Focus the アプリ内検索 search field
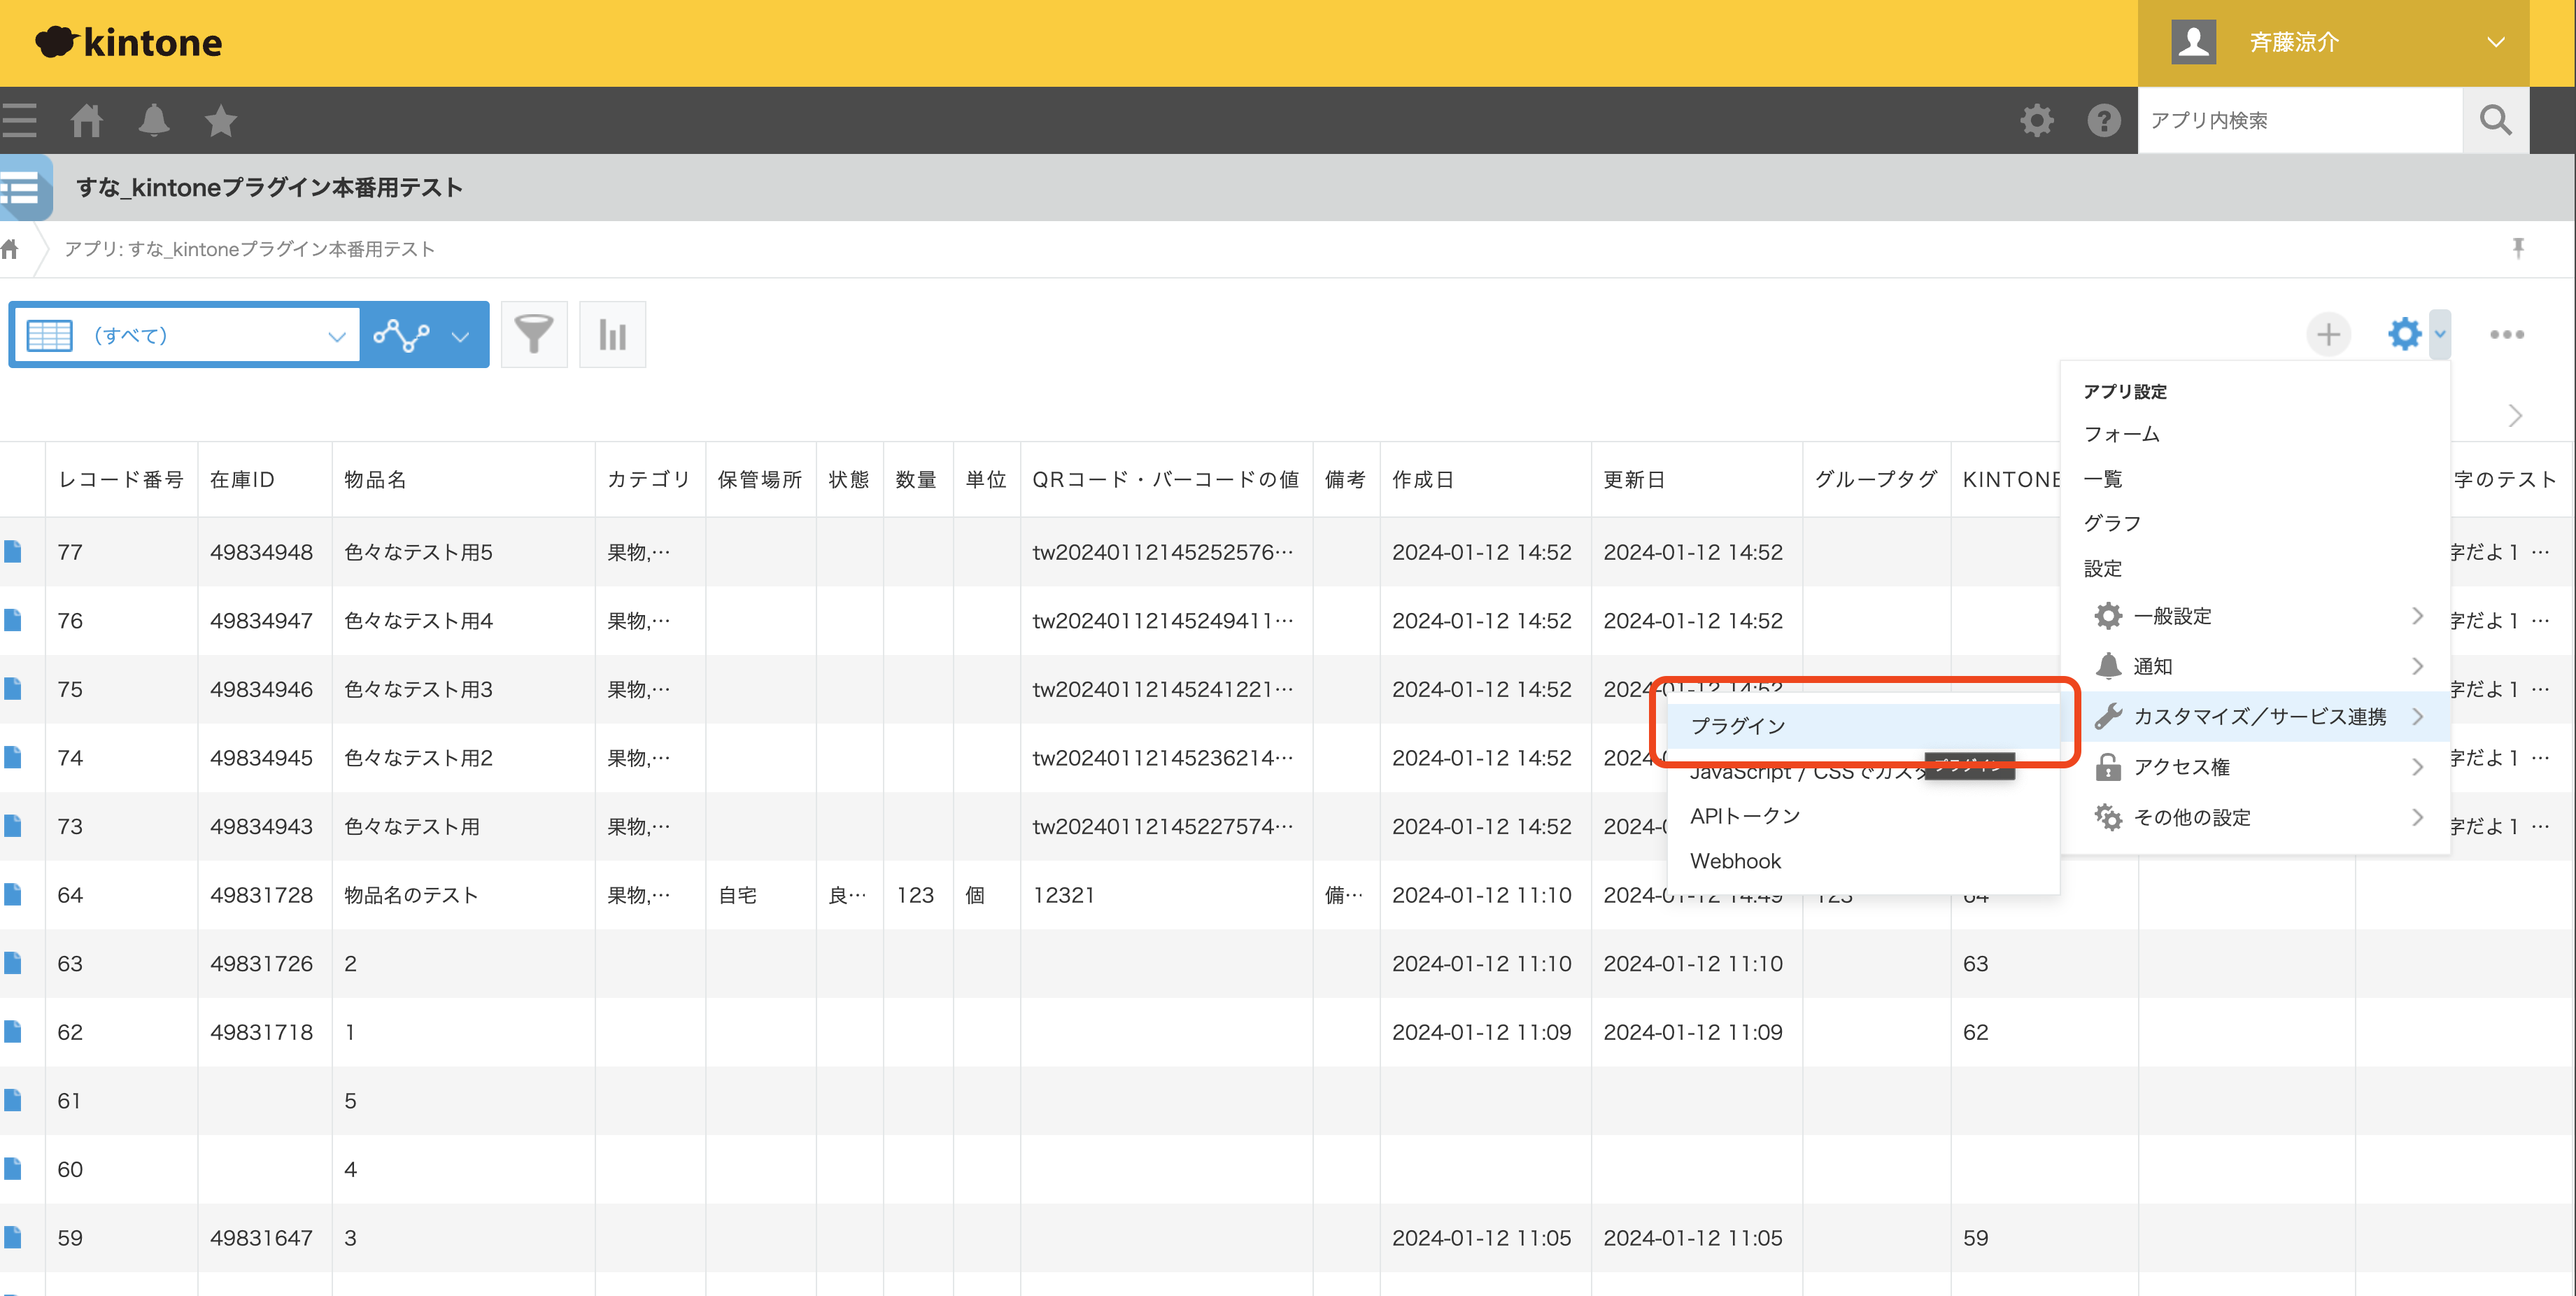This screenshot has height=1296, width=2576. (2300, 121)
